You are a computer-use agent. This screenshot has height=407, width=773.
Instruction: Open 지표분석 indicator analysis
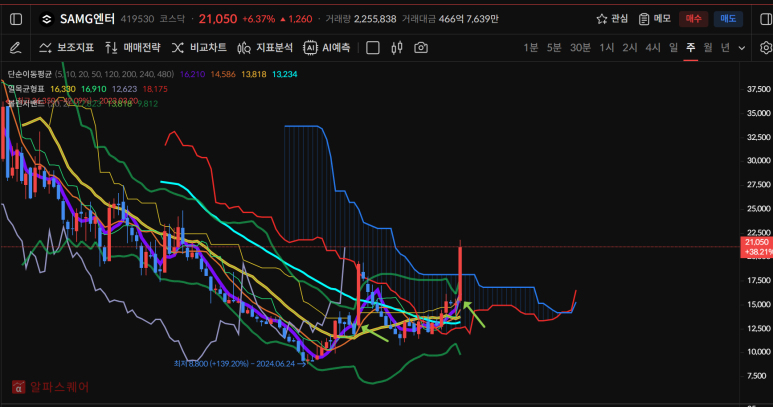point(265,48)
